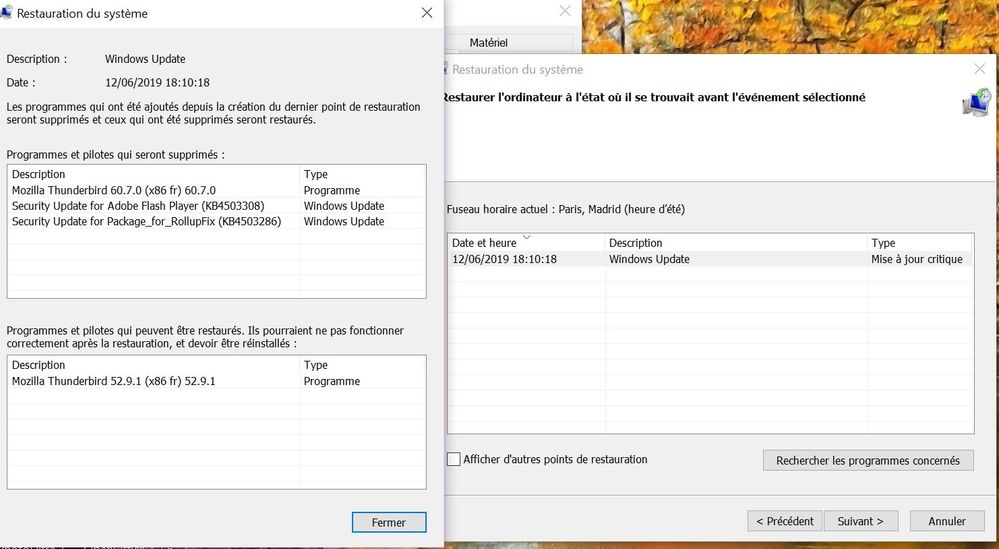The height and width of the screenshot is (549, 999).
Task: Click computer restore icon in wizard header
Action: coord(977,103)
